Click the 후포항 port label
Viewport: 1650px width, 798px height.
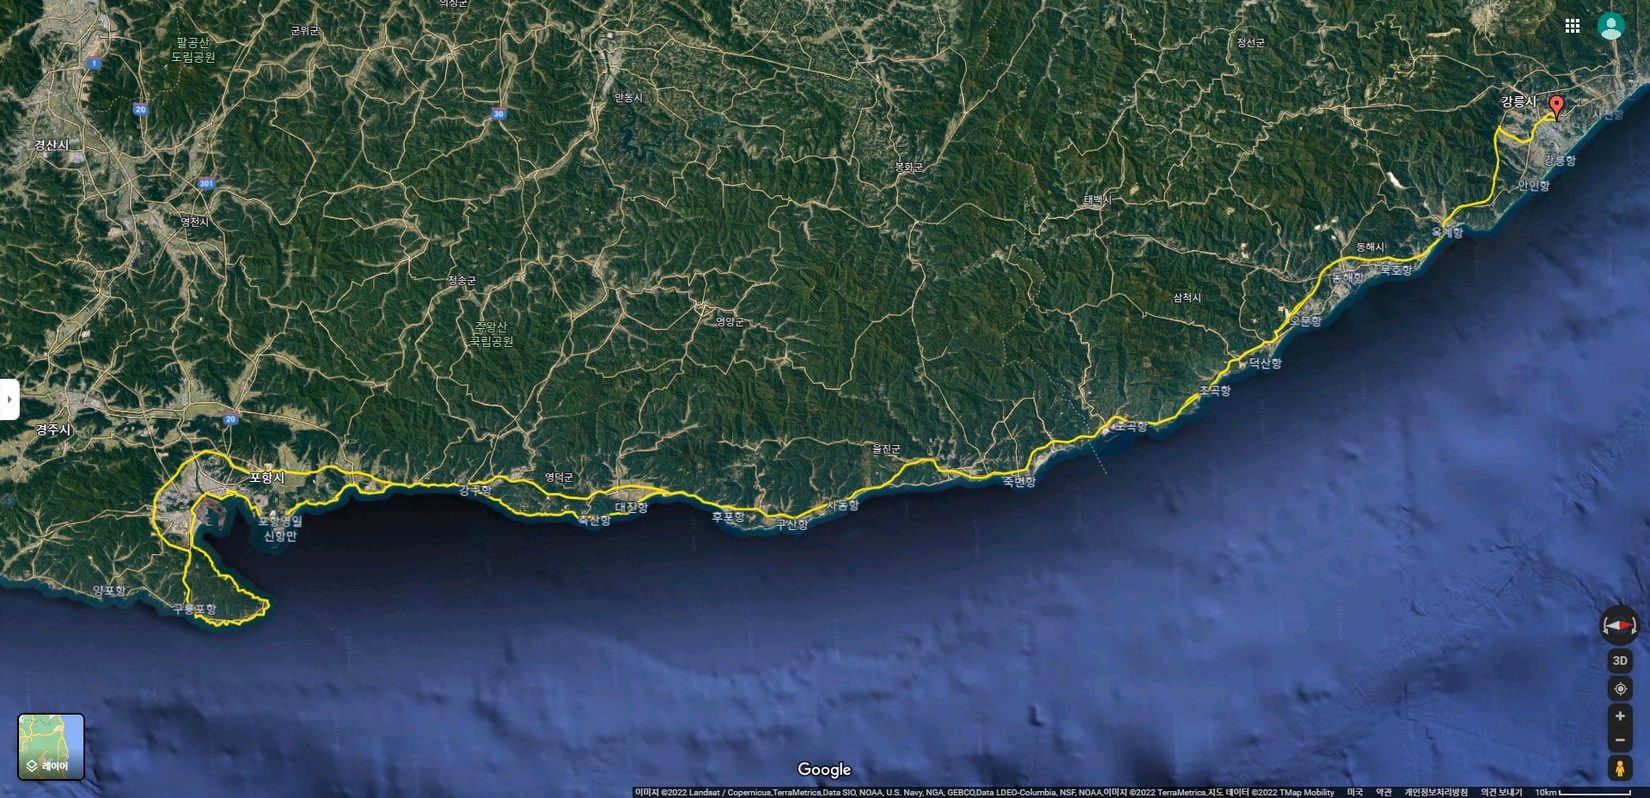click(728, 518)
